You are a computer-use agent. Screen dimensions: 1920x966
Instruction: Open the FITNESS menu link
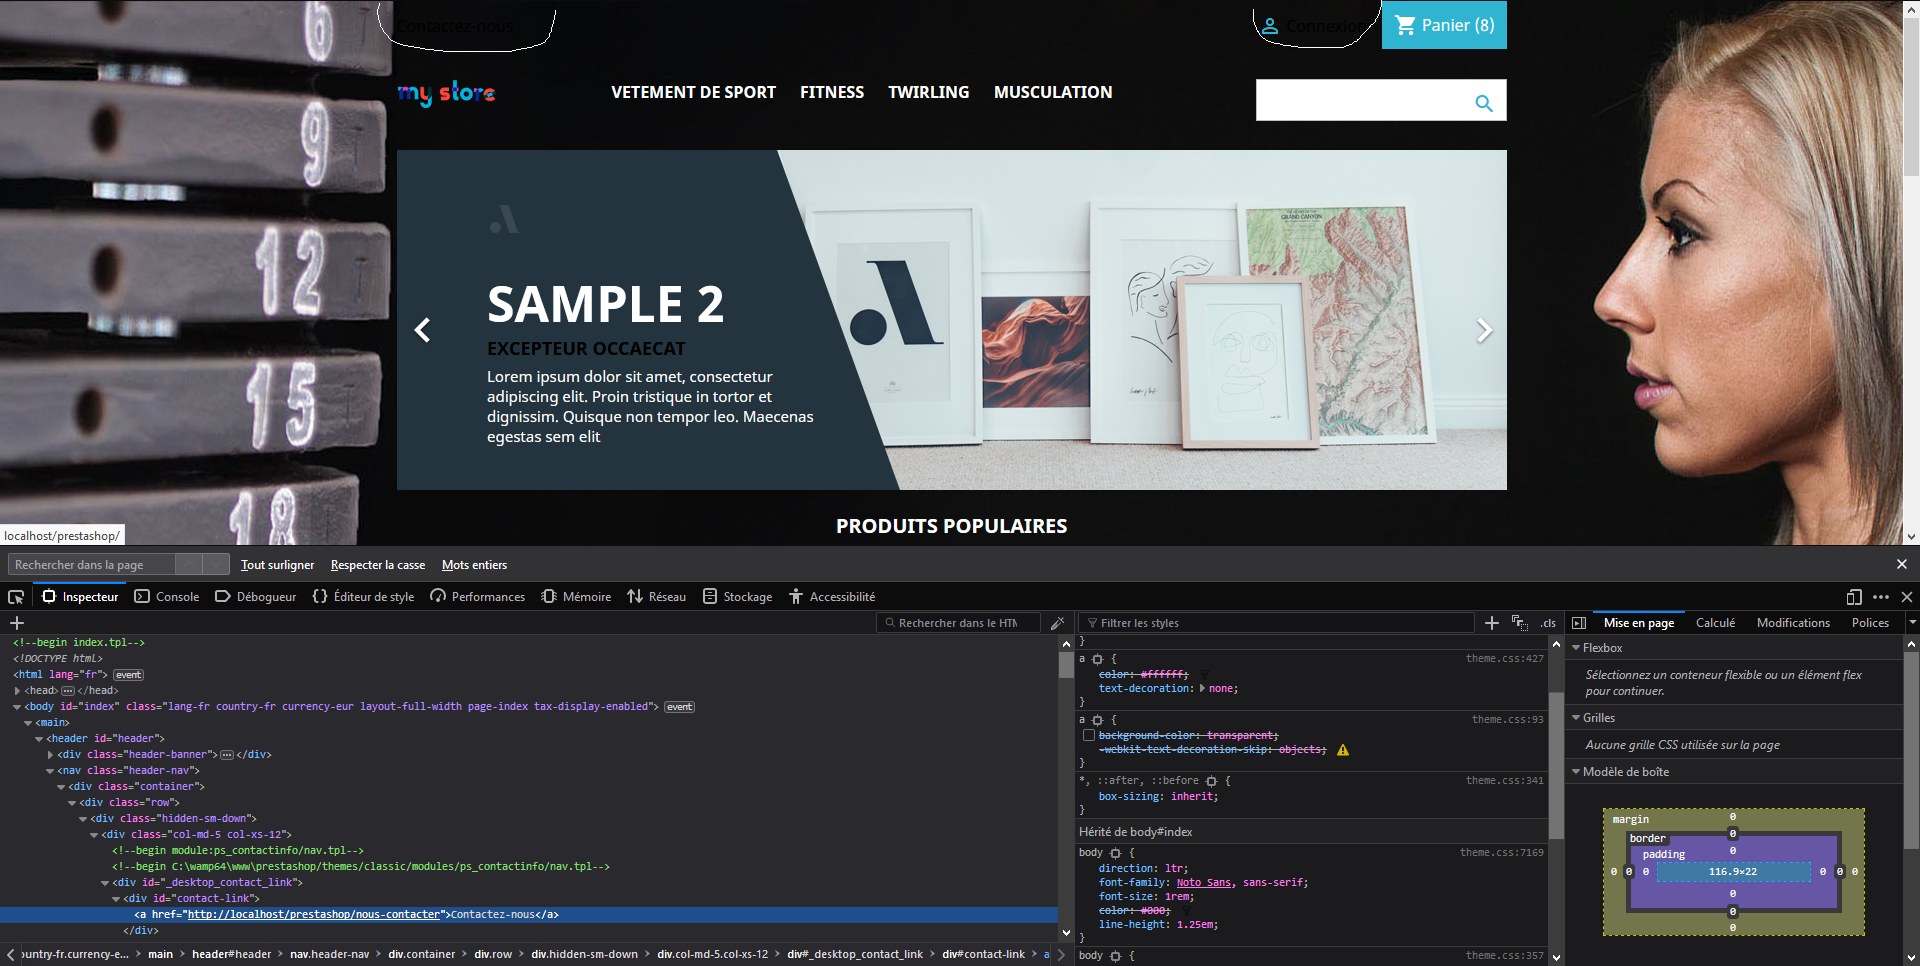832,92
